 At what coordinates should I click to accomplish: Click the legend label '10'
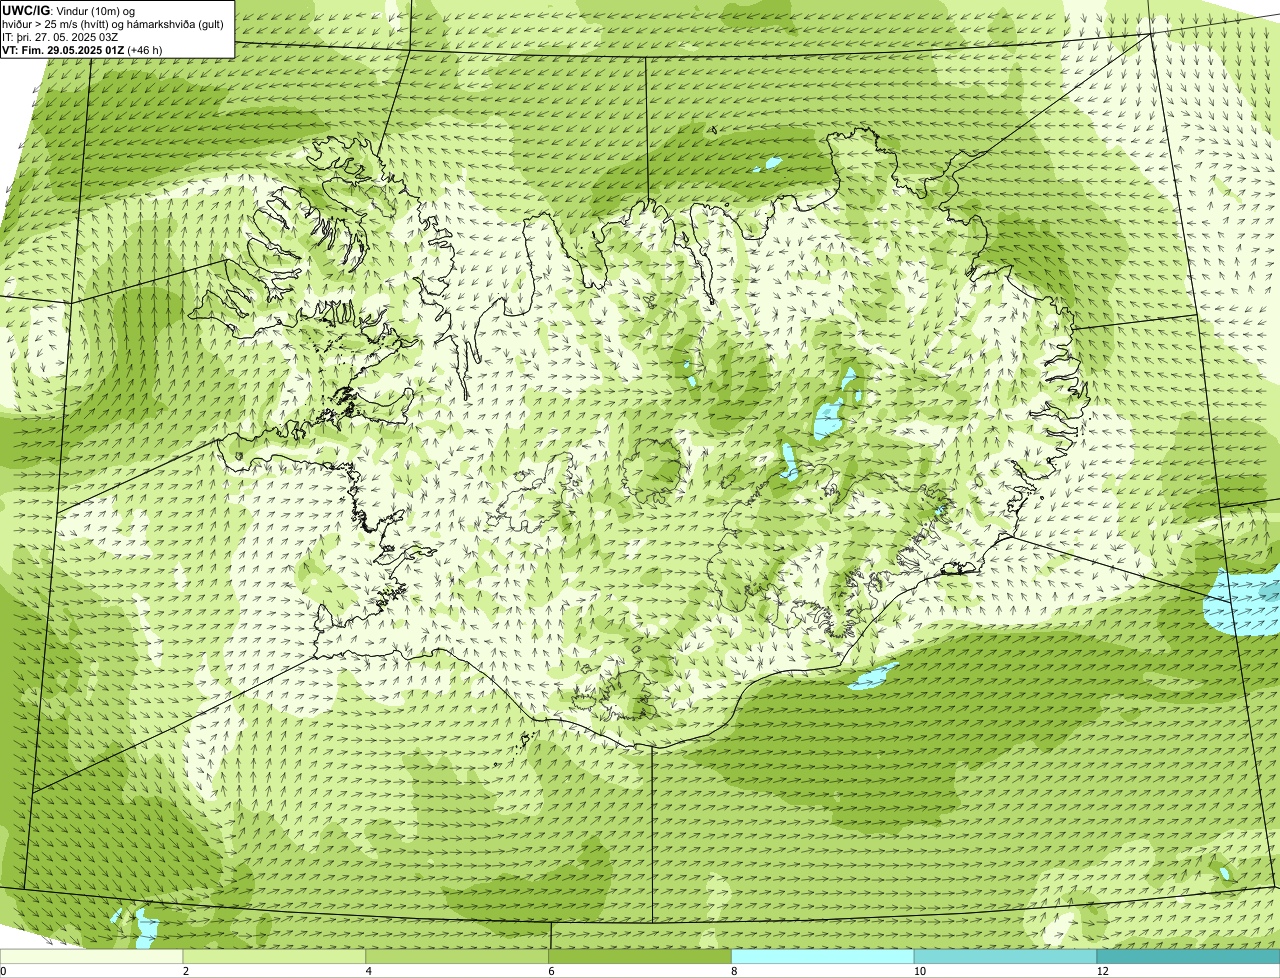[x=919, y=971]
